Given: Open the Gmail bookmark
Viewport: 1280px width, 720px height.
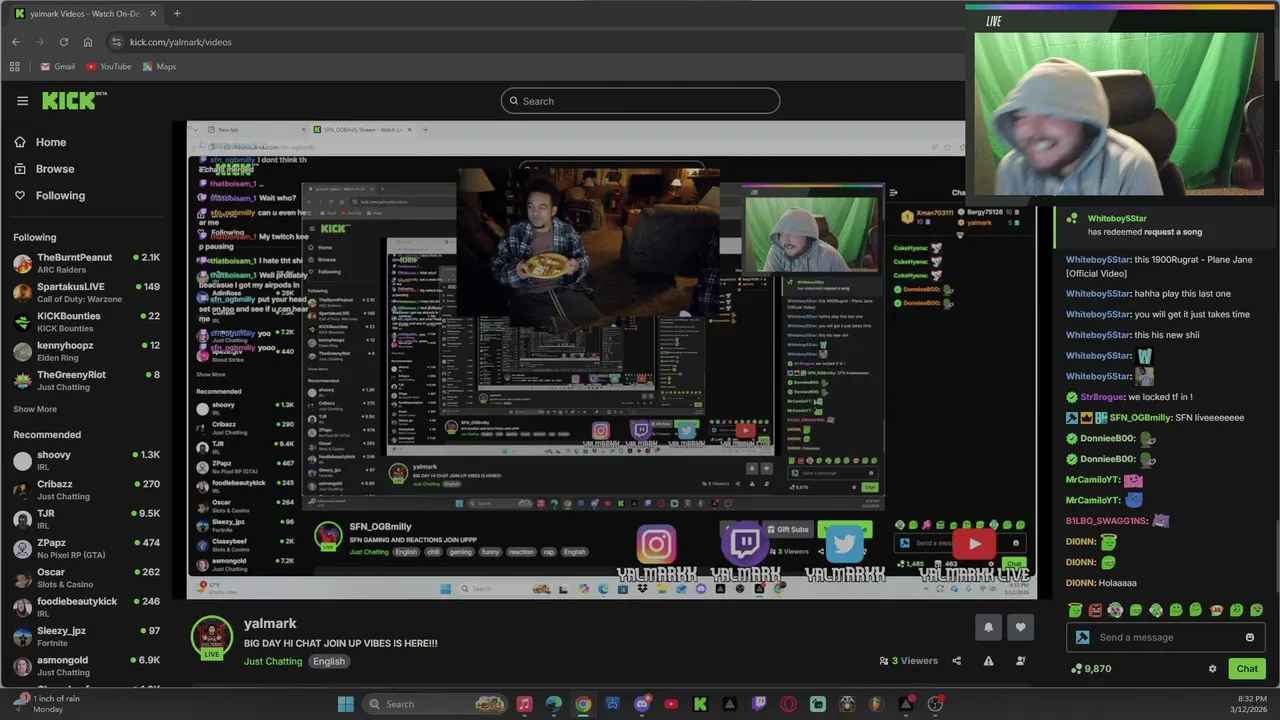Looking at the screenshot, I should pos(57,67).
